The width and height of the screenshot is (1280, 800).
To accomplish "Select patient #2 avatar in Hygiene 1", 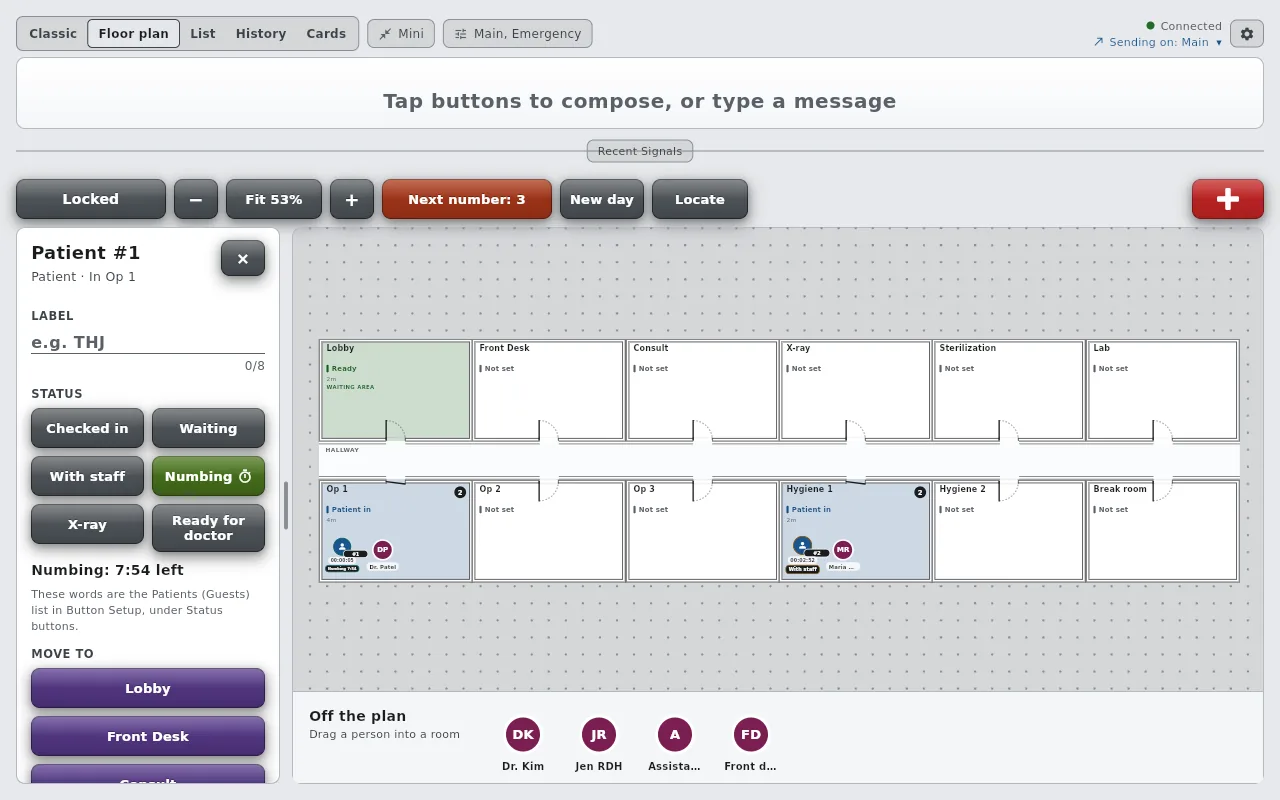I will click(802, 546).
